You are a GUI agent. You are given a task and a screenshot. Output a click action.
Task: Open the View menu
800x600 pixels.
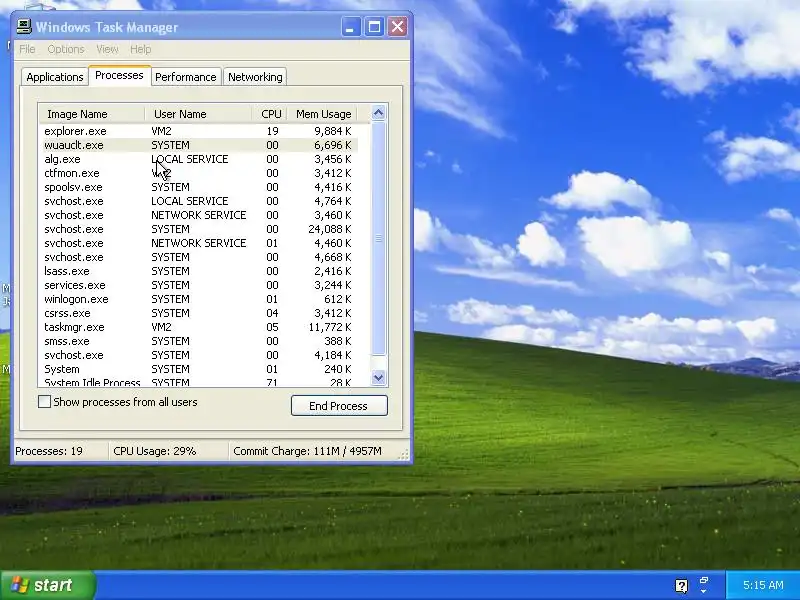[107, 49]
